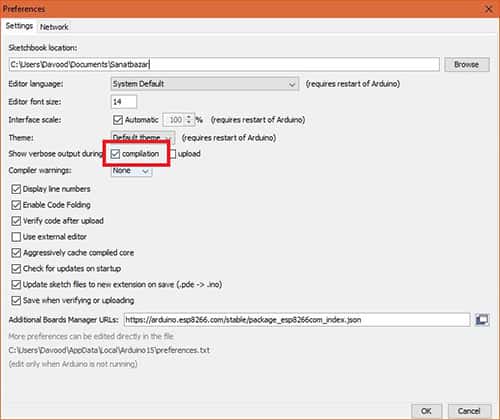Expand the Compiler warnings dropdown
The image size is (500, 420).
(x=131, y=171)
